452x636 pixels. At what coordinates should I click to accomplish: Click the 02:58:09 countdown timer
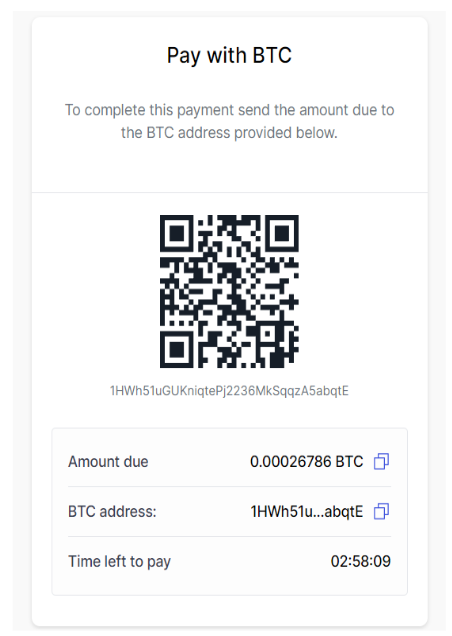click(361, 561)
